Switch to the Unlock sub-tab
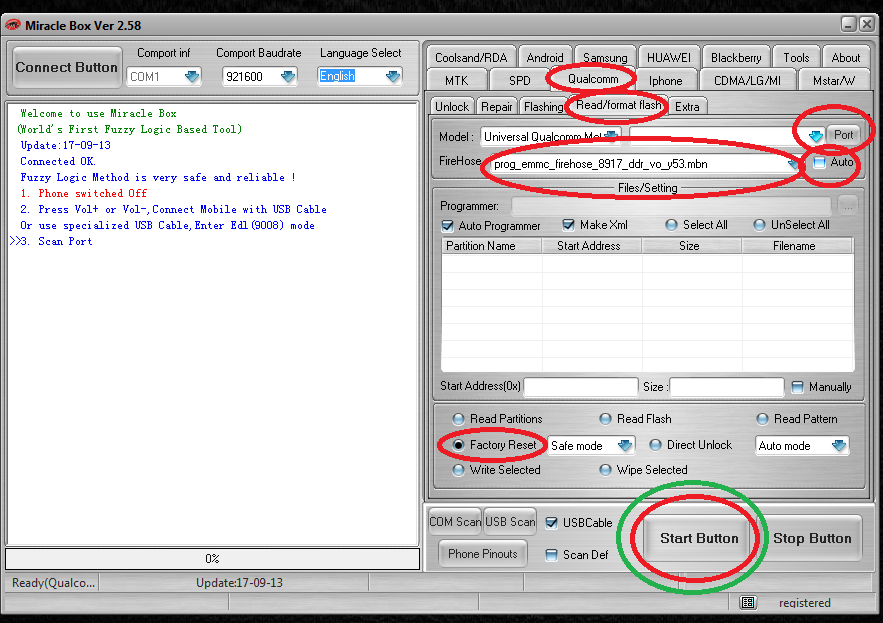 452,106
